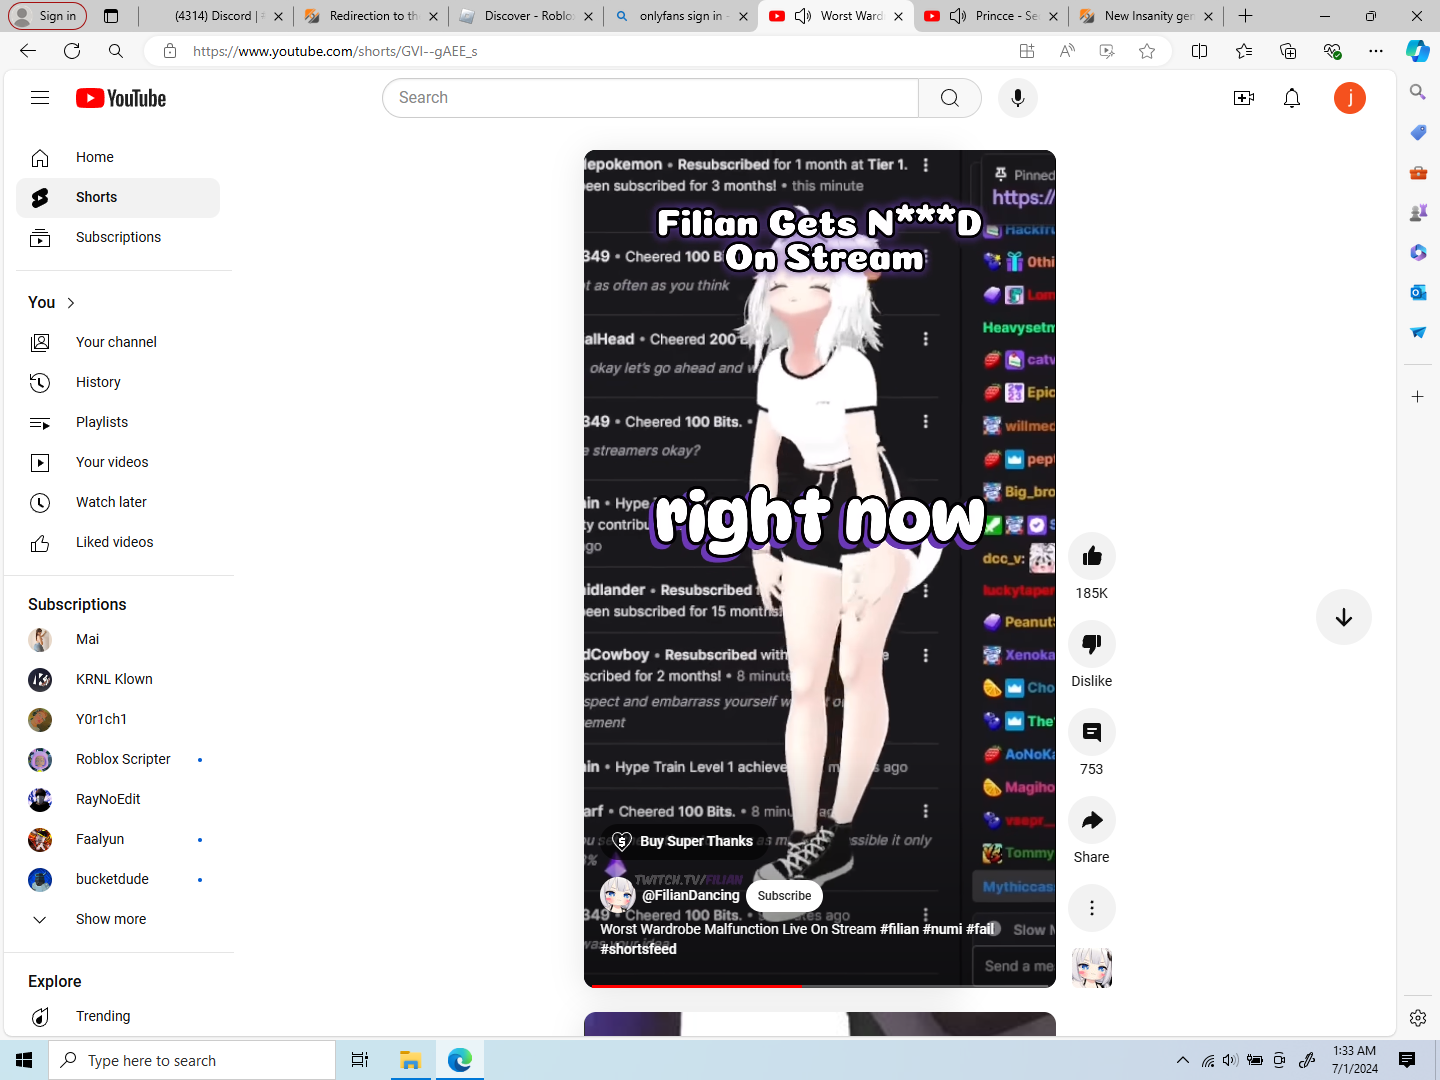Click the FilianDancing channel avatar
The image size is (1440, 1080).
(x=617, y=895)
